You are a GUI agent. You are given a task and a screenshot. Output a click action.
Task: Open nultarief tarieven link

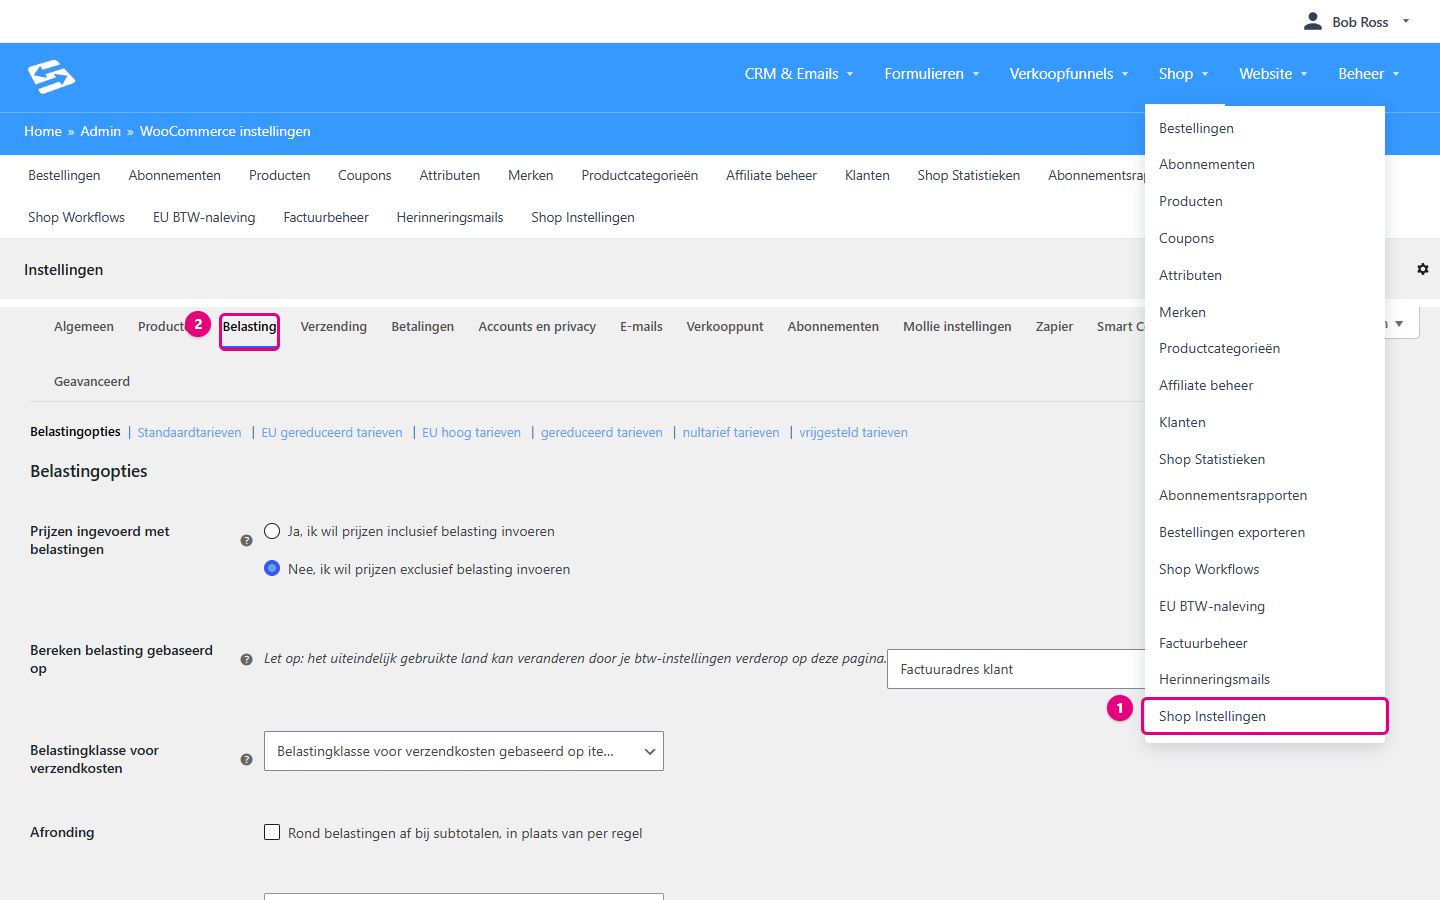tap(731, 433)
